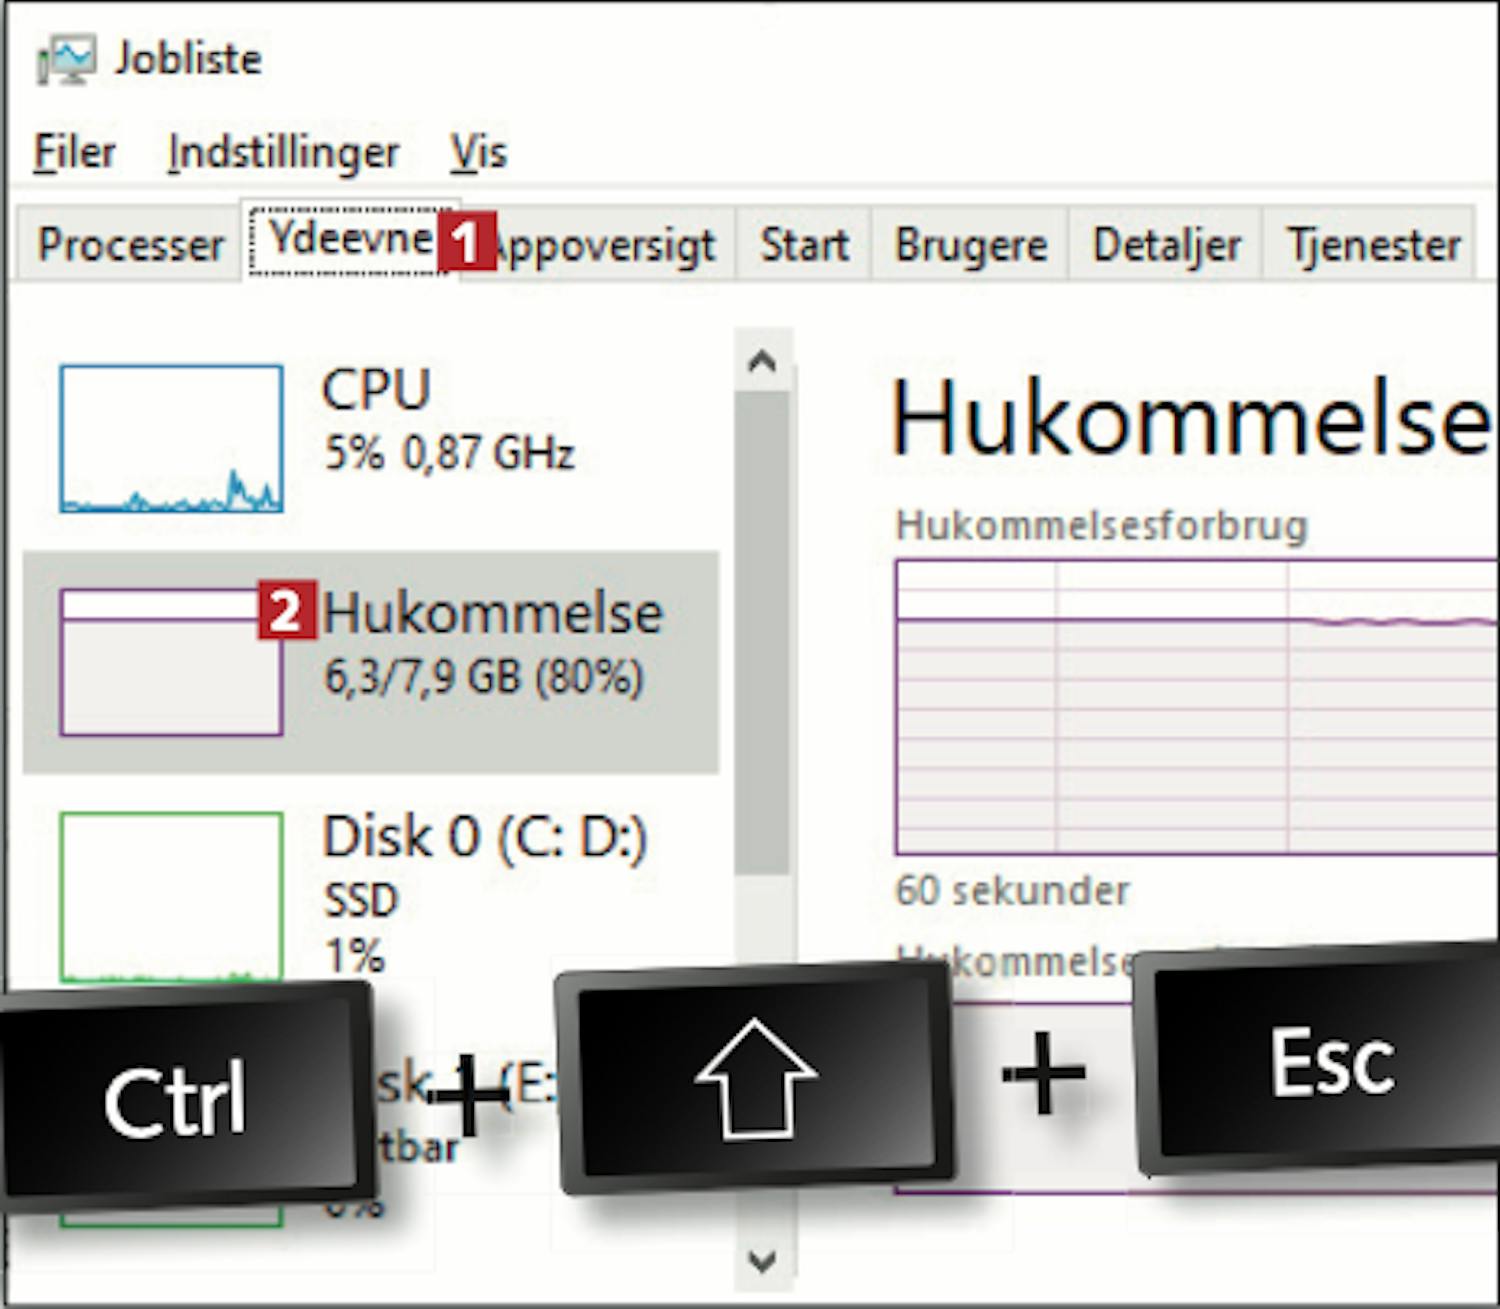Click the red number 2 marker badge

pyautogui.click(x=287, y=610)
